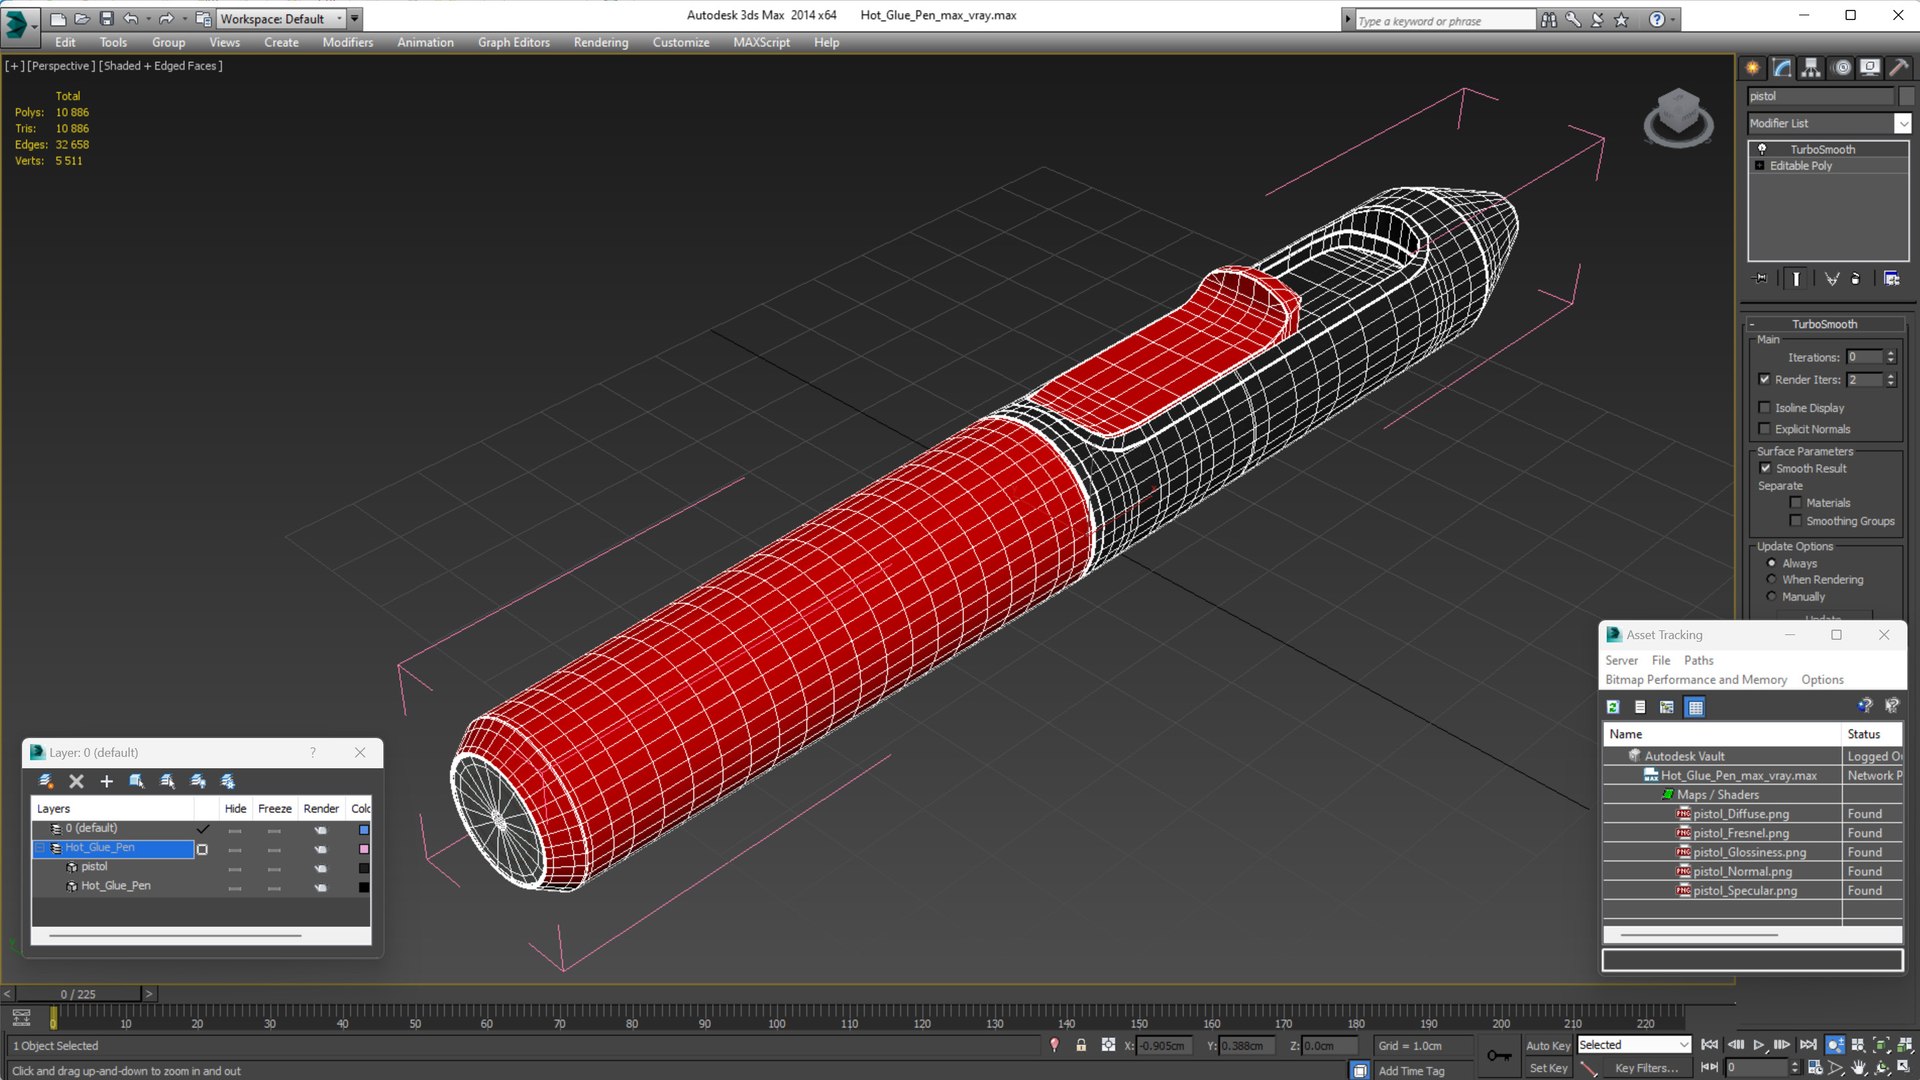
Task: Open the Modify command panel tab
Action: click(1782, 68)
